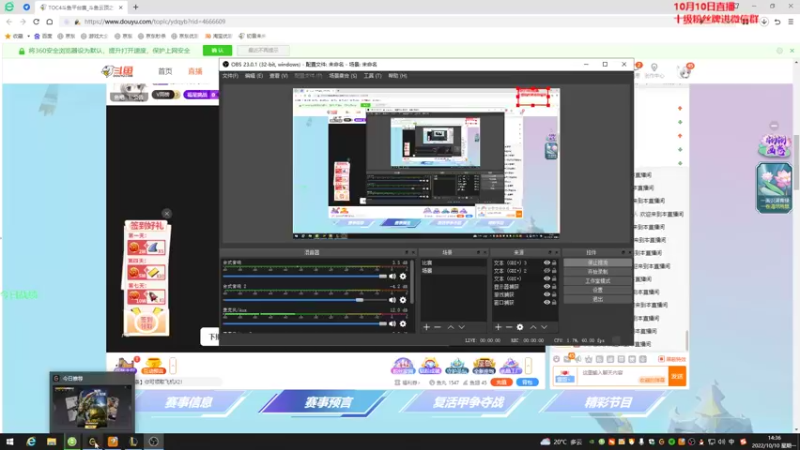Open 复活甲争夺战 banner tab
The height and width of the screenshot is (450, 800).
(468, 403)
